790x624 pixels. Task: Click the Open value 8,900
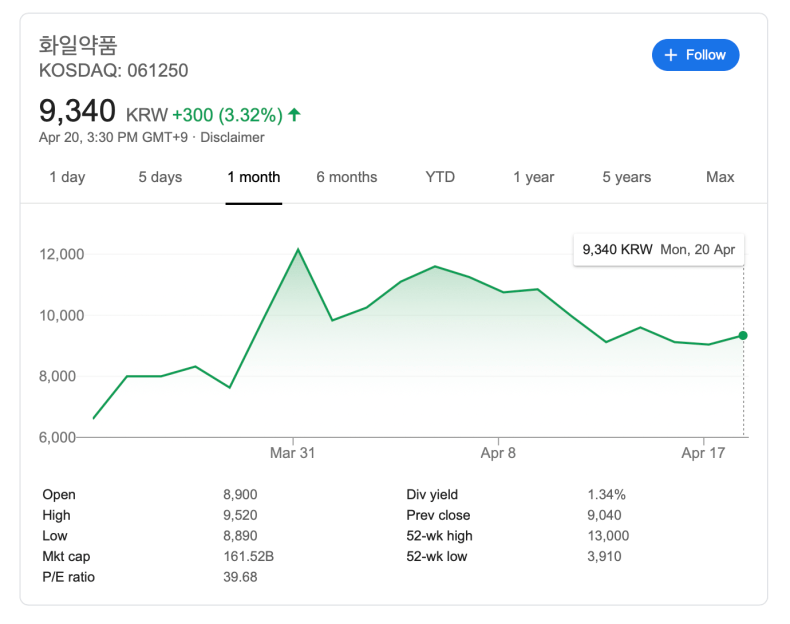coord(240,495)
